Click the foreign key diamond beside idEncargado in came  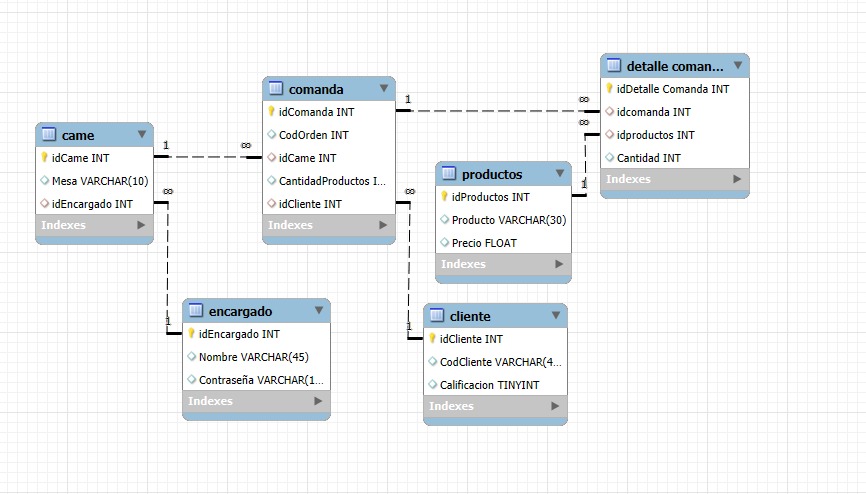click(44, 204)
